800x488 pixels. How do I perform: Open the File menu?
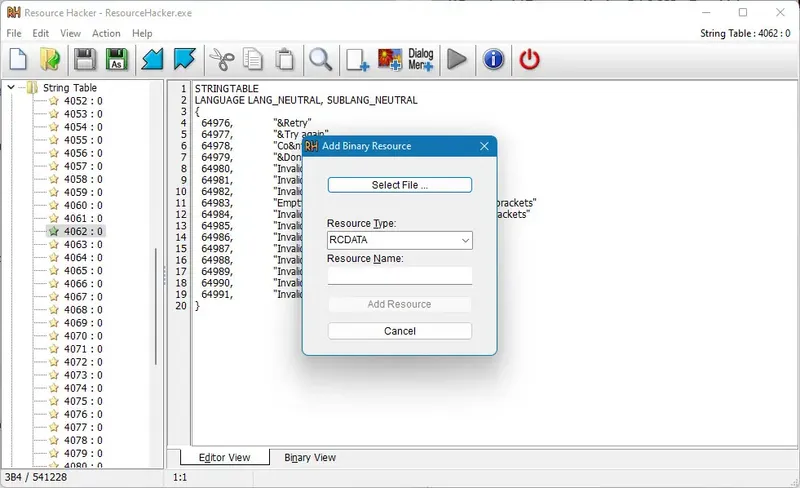click(14, 33)
